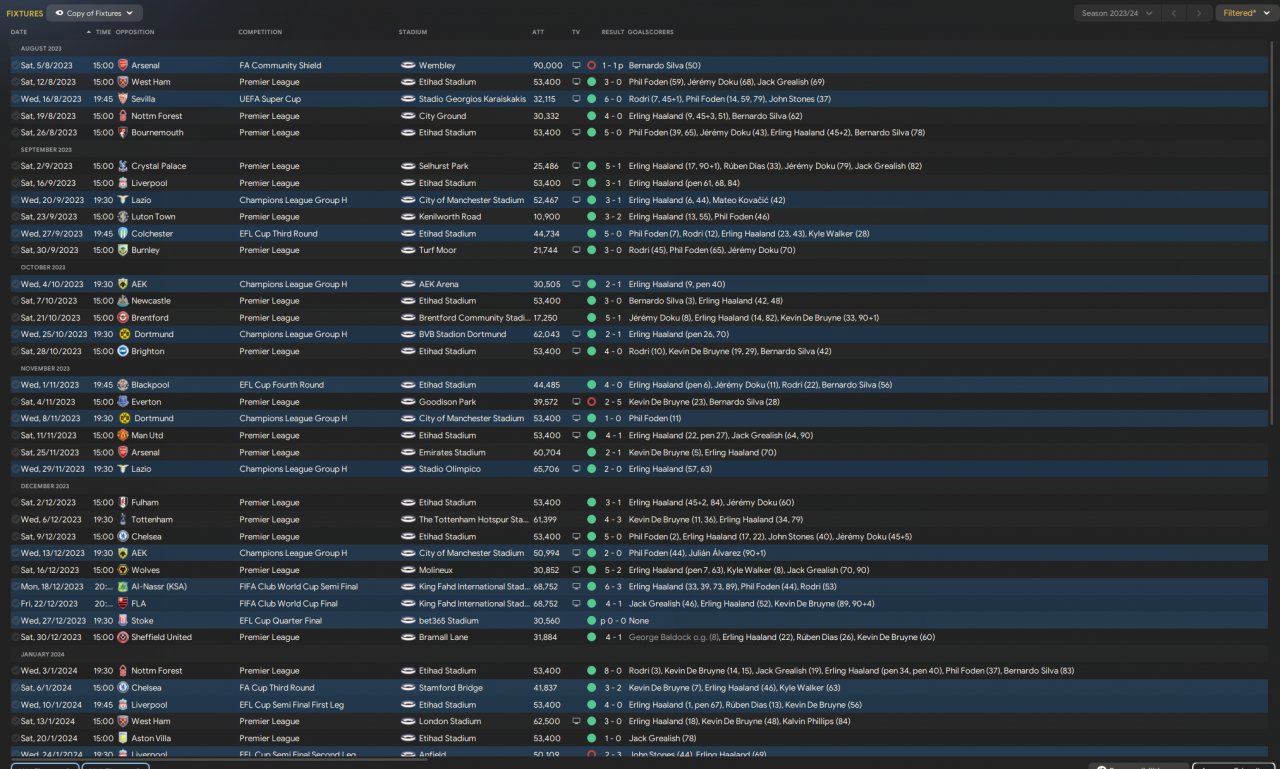Click the Blackpool club badge

click(x=122, y=385)
